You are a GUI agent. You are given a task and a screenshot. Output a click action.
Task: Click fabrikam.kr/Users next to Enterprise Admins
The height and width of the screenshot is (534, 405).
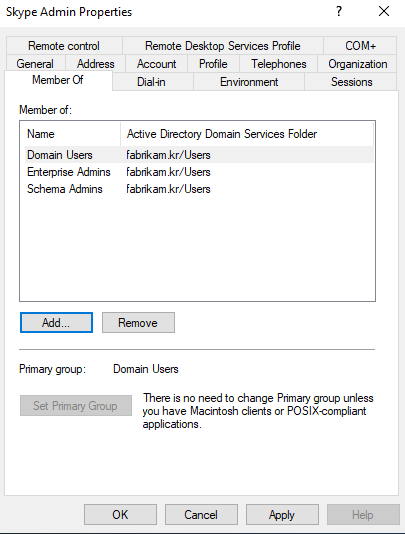coord(168,172)
